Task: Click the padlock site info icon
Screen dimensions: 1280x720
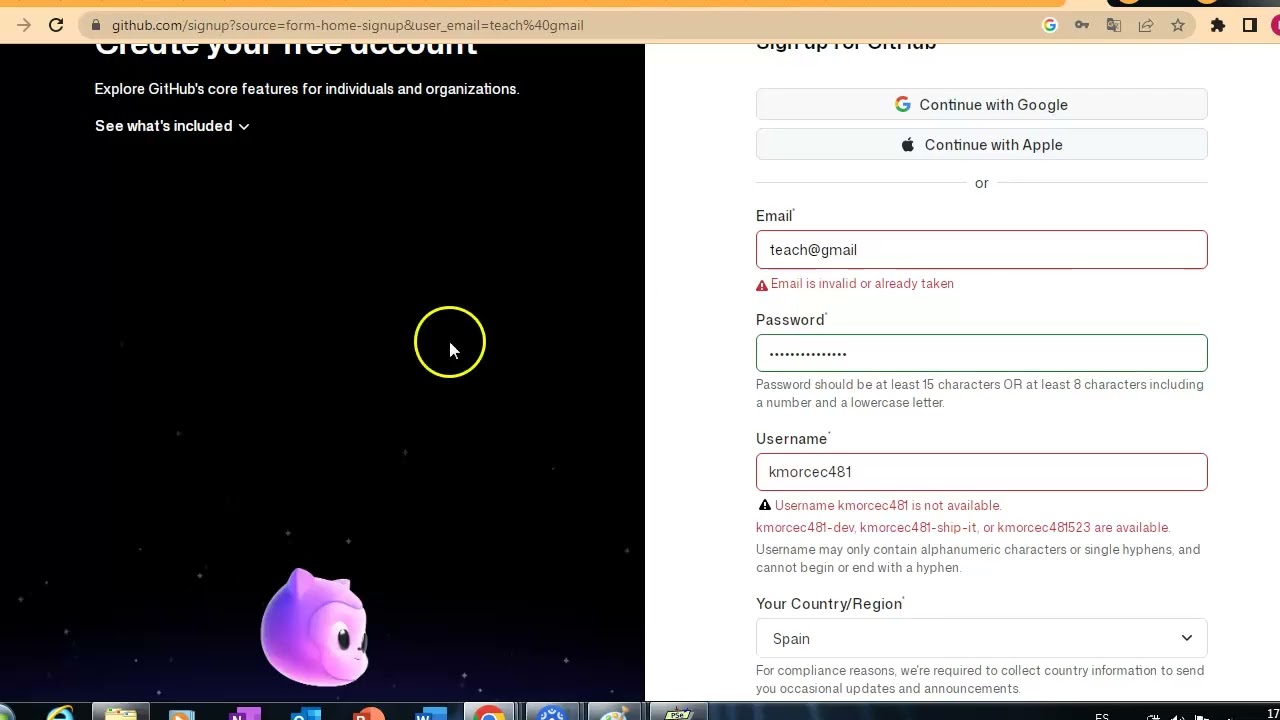Action: (96, 25)
